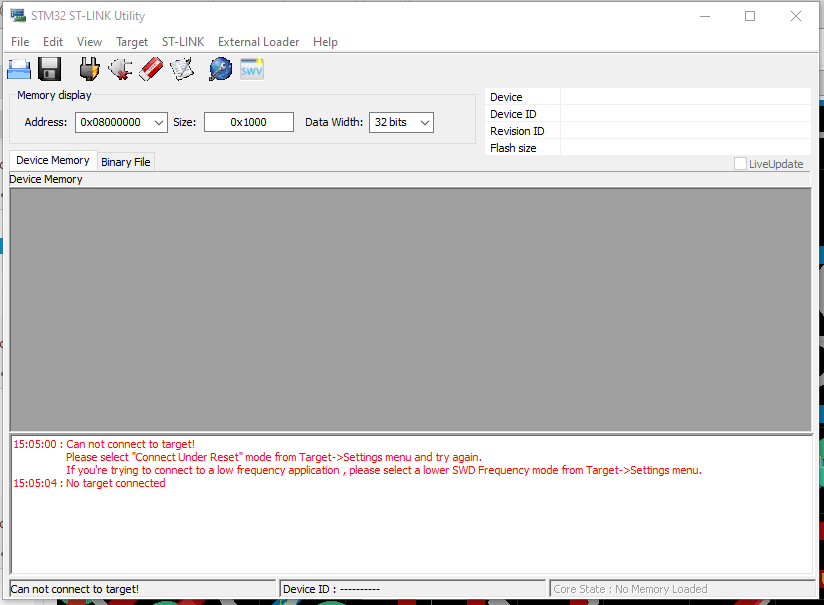Viewport: 824px width, 605px height.
Task: Minimize the ST-LINK Utility window
Action: pos(705,16)
